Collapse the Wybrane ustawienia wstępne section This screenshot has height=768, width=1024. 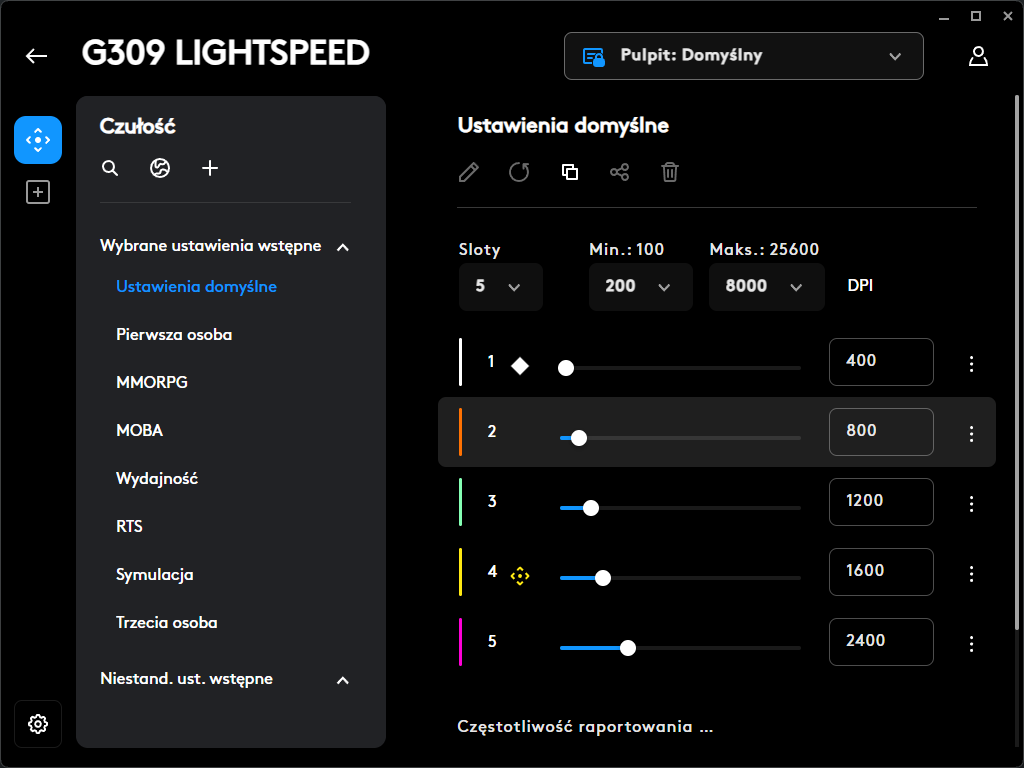343,247
